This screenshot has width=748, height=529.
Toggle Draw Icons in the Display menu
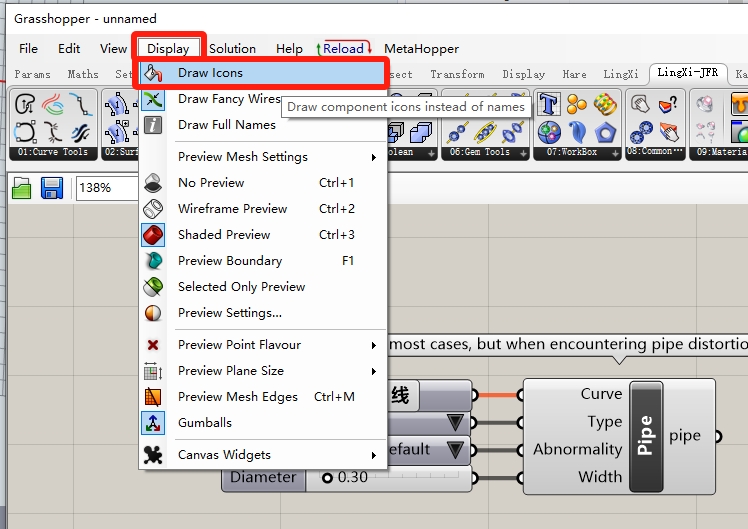pyautogui.click(x=262, y=73)
